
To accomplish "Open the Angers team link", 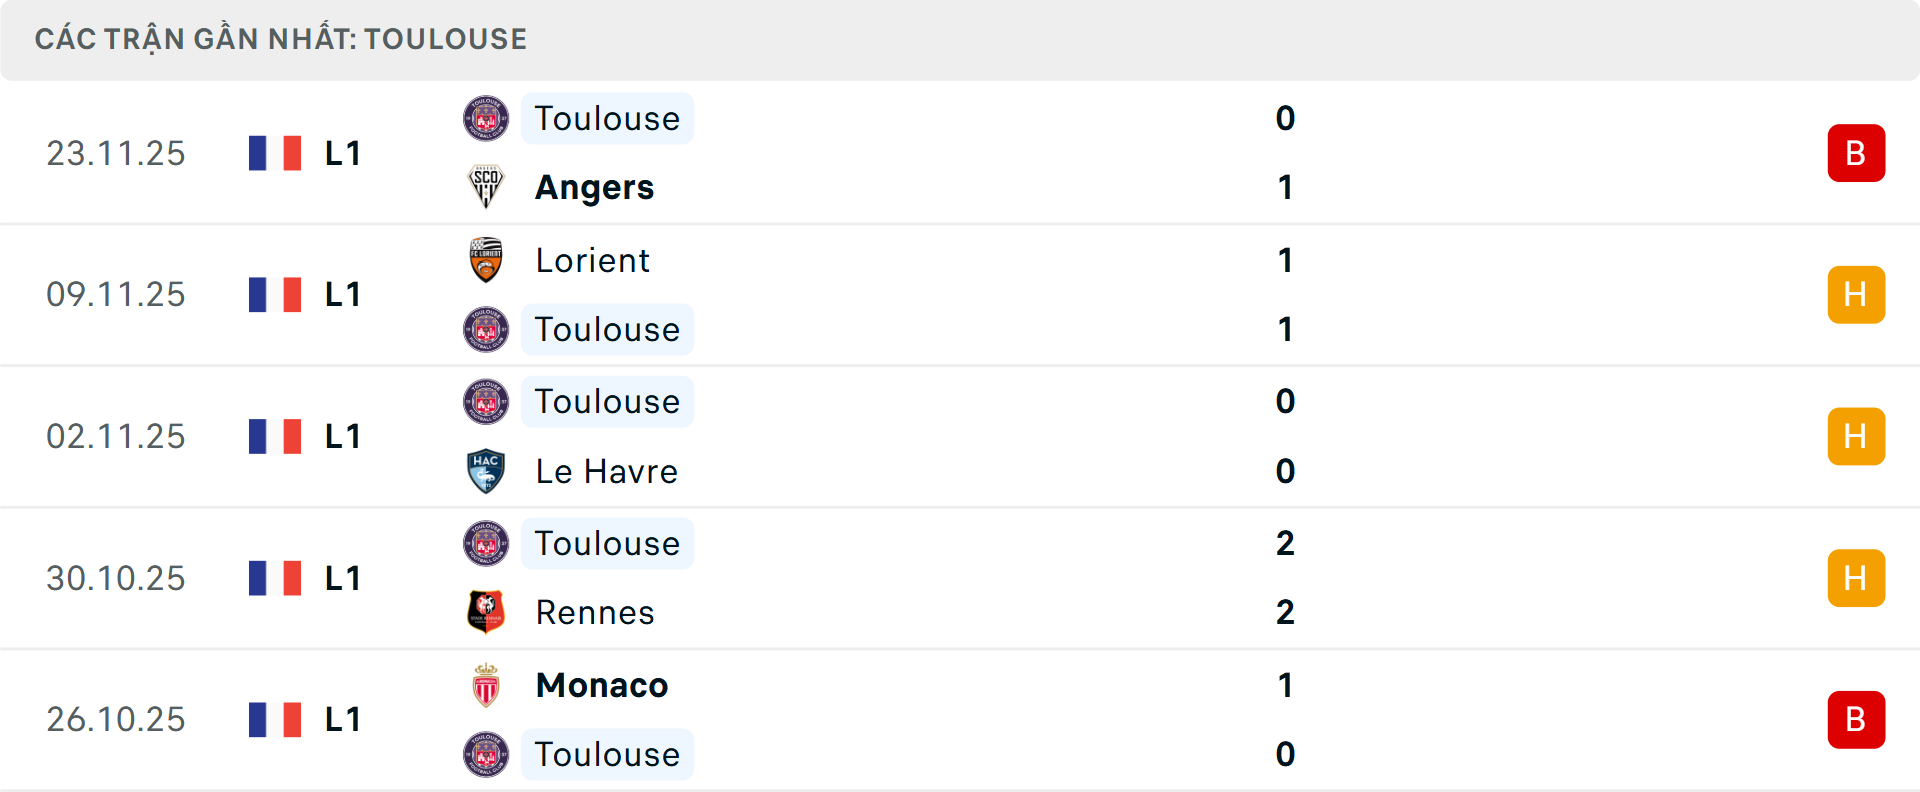I will 594,188.
